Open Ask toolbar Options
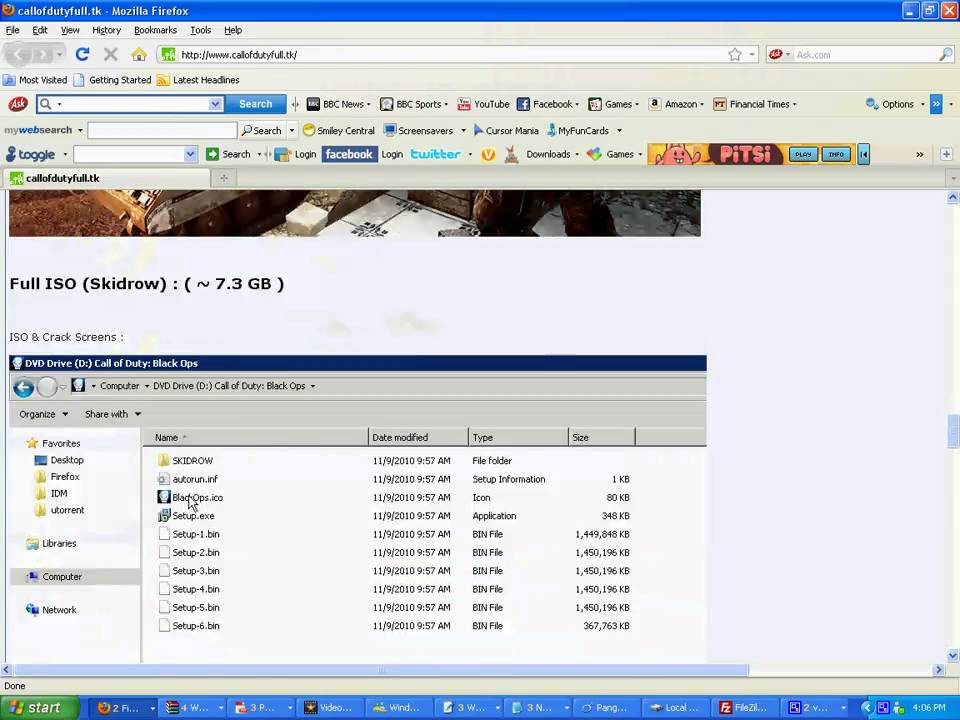The image size is (960, 720). 895,104
